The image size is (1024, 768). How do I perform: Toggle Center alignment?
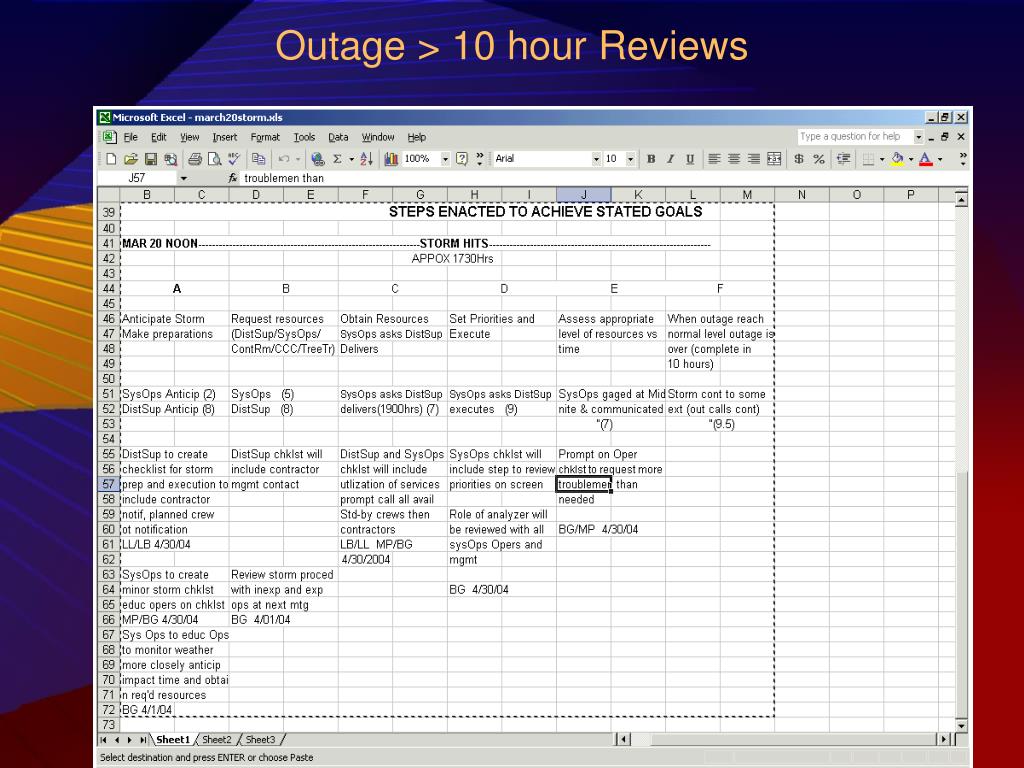[734, 159]
